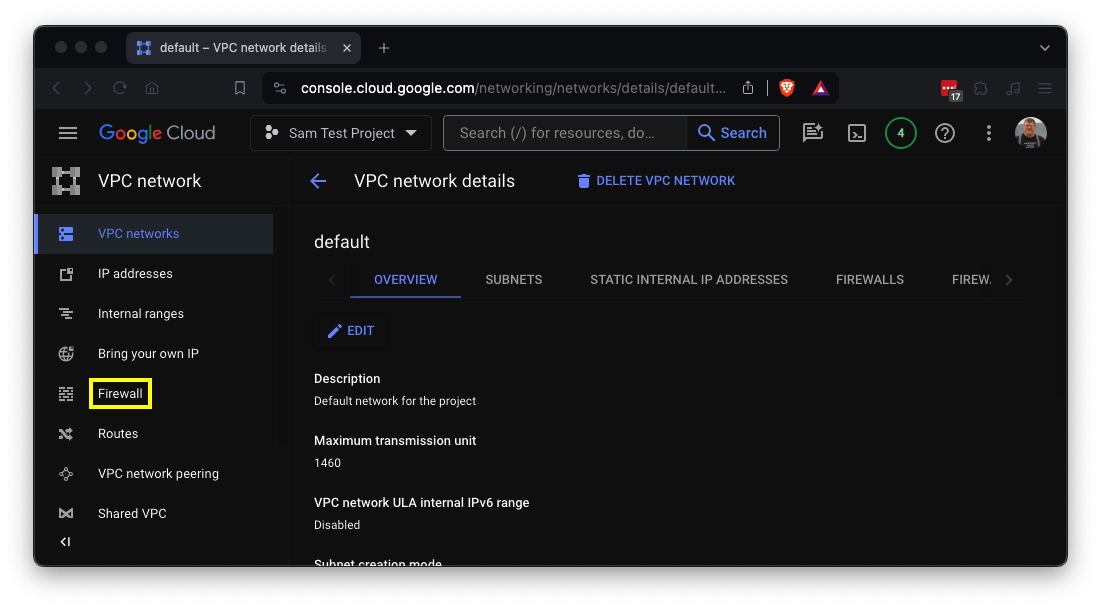The height and width of the screenshot is (608, 1101).
Task: Open the three-dot settings and utilities menu
Action: tap(988, 133)
